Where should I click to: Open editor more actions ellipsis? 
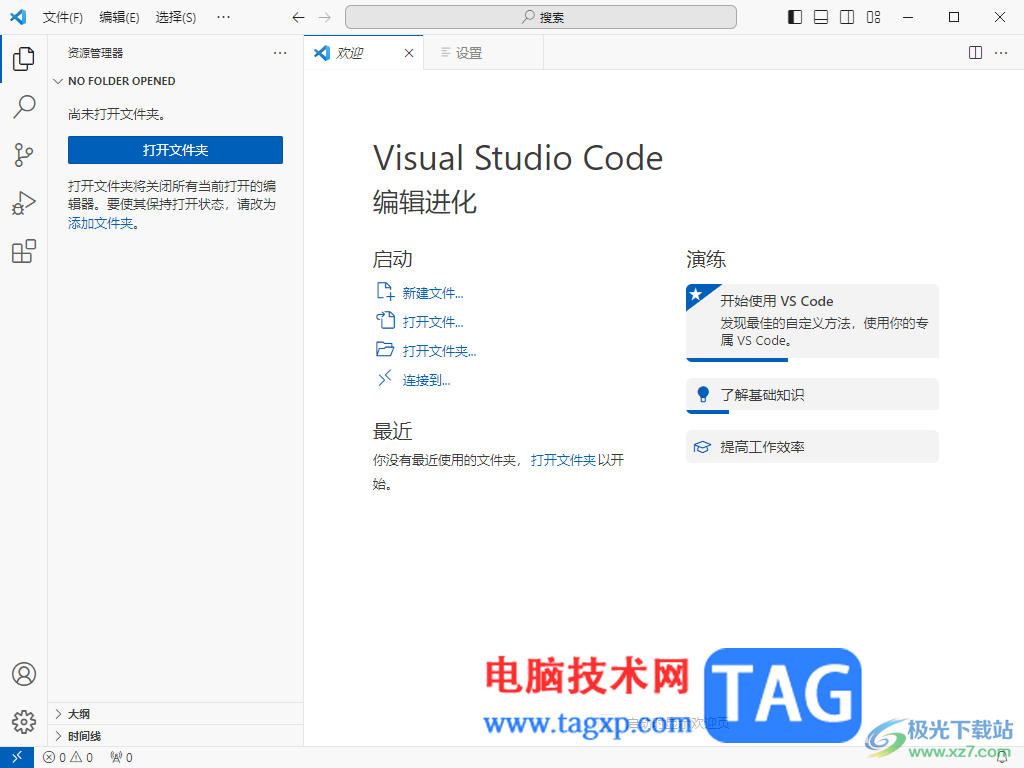click(1001, 53)
